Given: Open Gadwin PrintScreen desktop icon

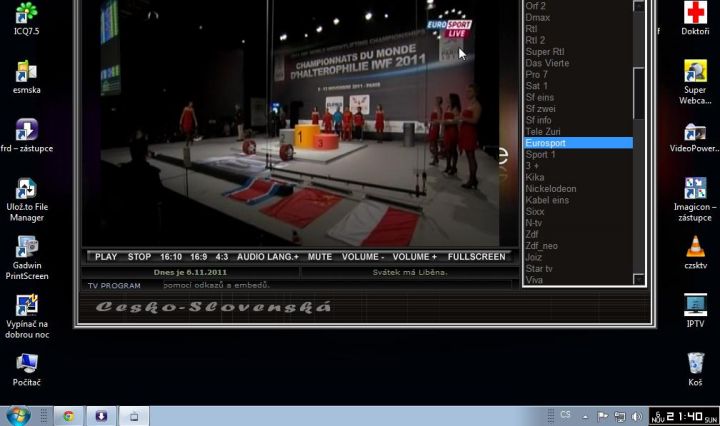Looking at the screenshot, I should point(26,258).
